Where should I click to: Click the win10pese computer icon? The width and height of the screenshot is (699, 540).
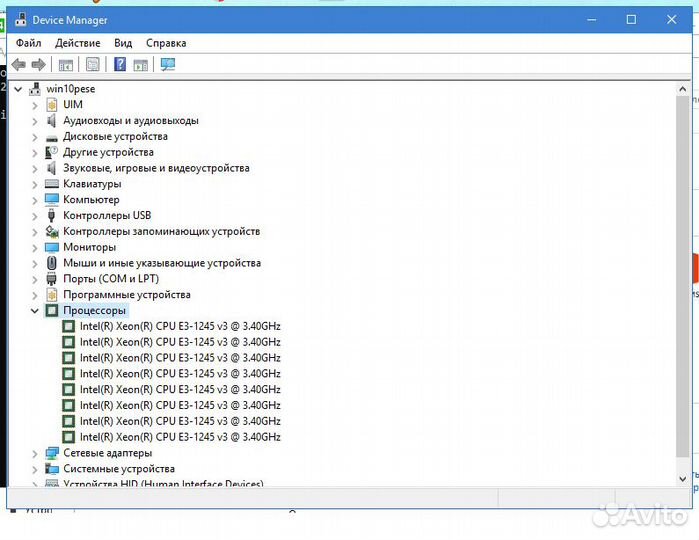pyautogui.click(x=35, y=89)
